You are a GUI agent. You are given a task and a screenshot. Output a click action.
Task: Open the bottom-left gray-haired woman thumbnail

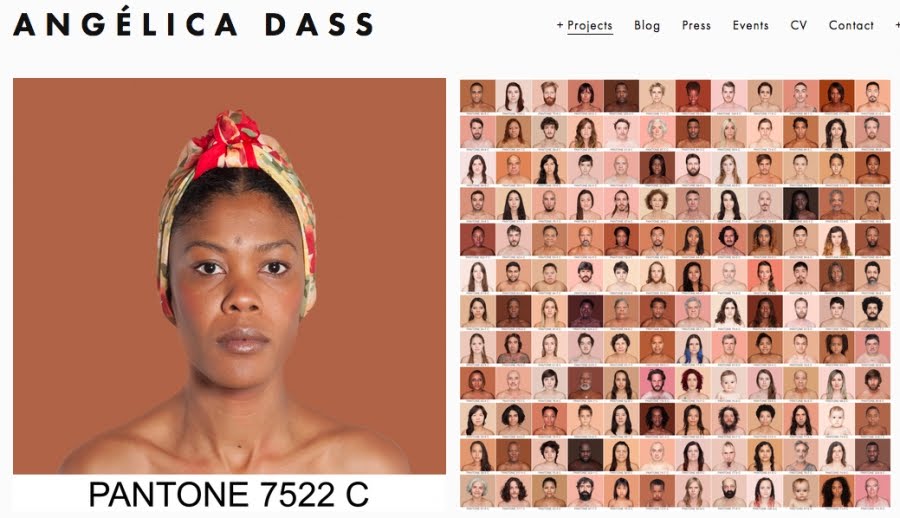click(x=477, y=492)
